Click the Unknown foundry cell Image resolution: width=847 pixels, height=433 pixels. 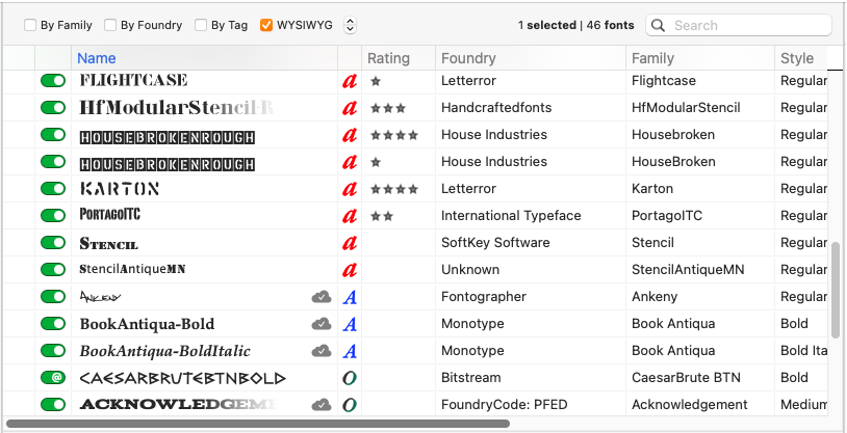470,270
